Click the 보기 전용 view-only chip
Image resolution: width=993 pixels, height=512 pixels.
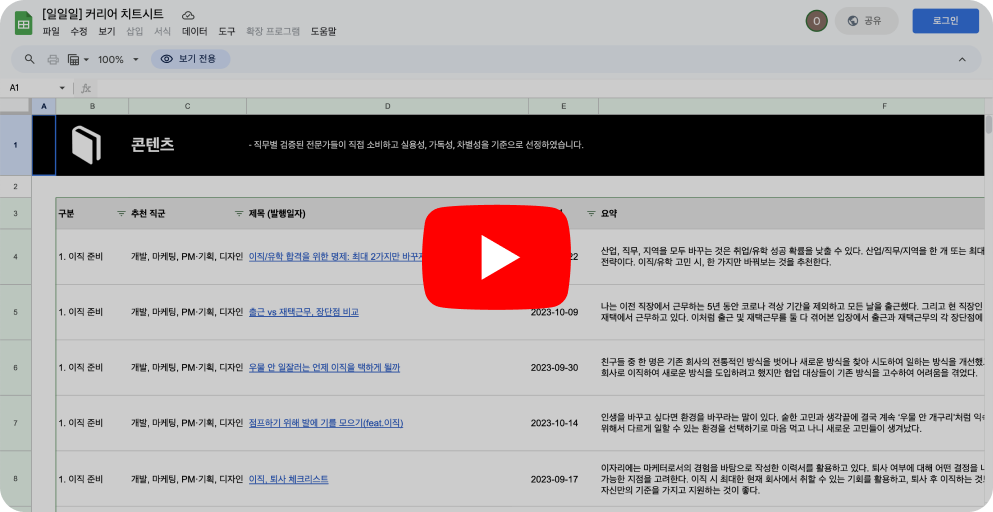pos(190,59)
